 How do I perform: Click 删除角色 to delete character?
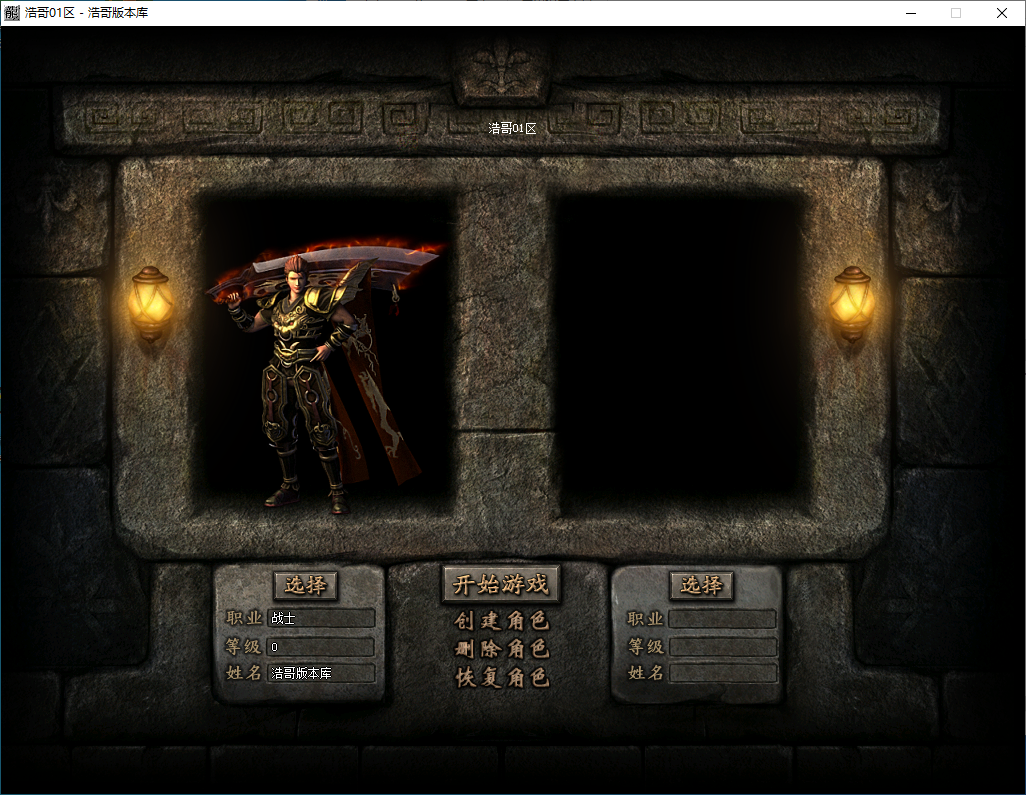coord(501,649)
